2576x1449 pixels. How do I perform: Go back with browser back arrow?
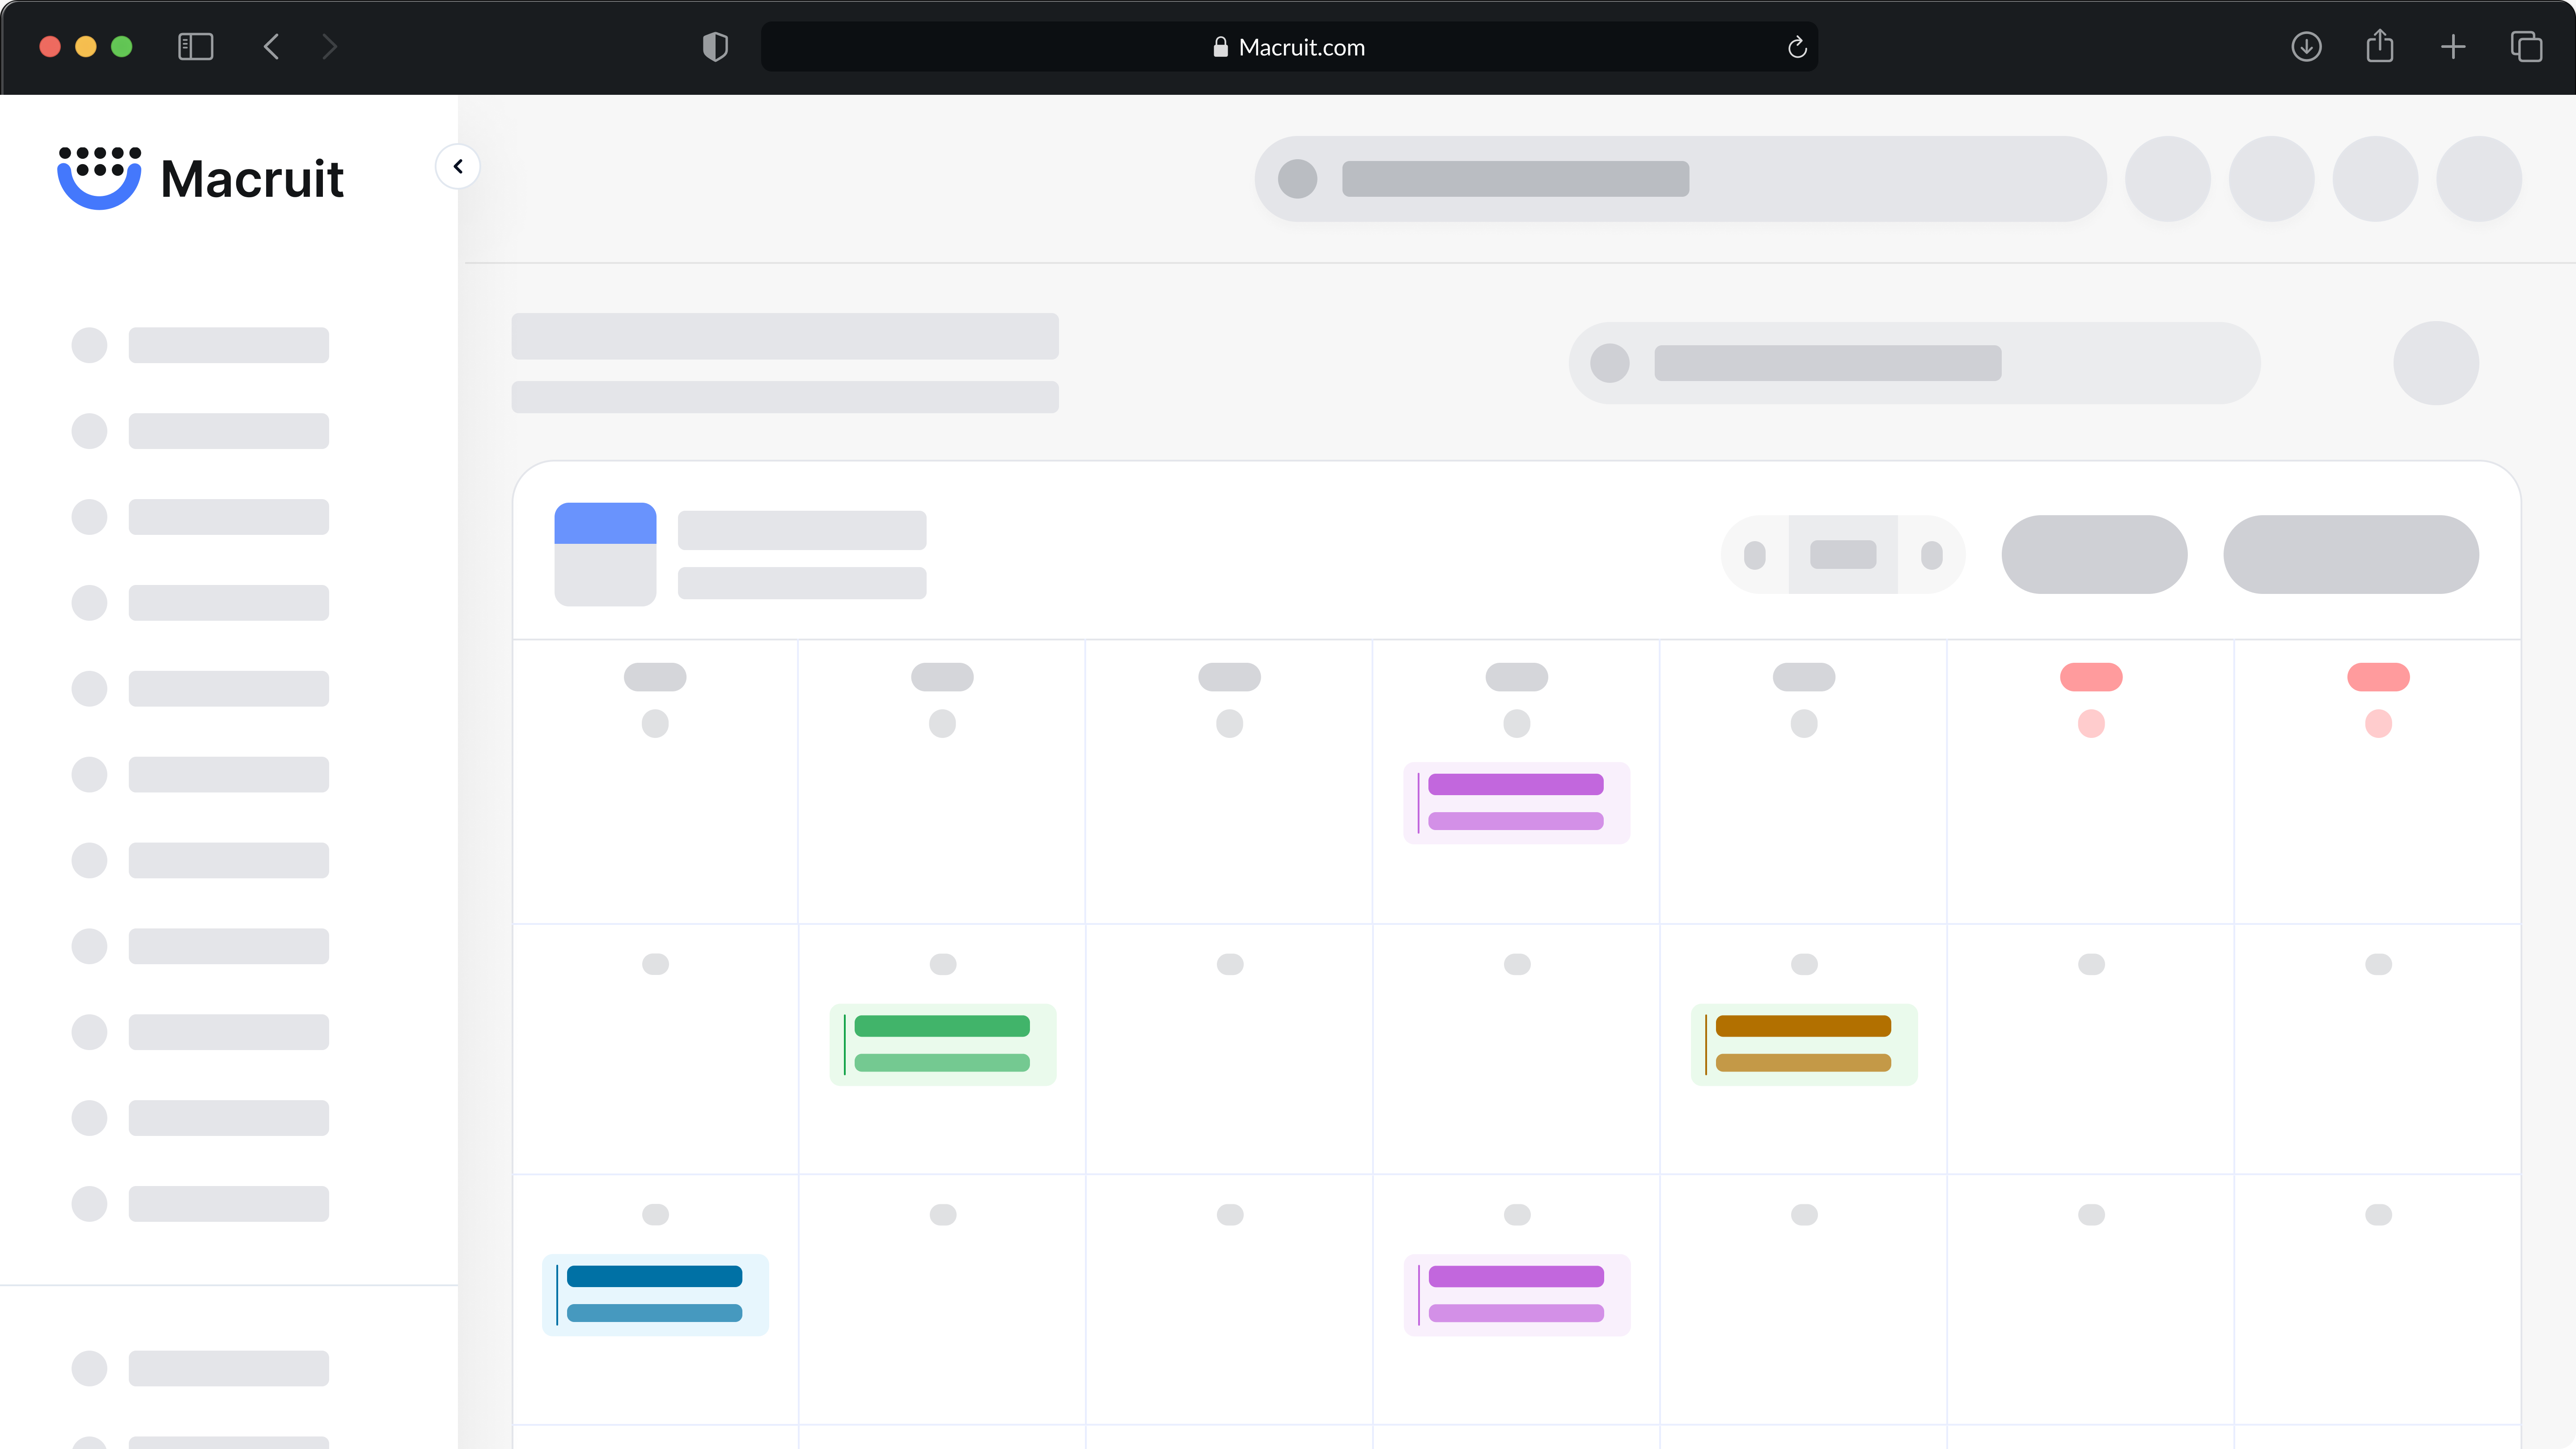tap(271, 47)
